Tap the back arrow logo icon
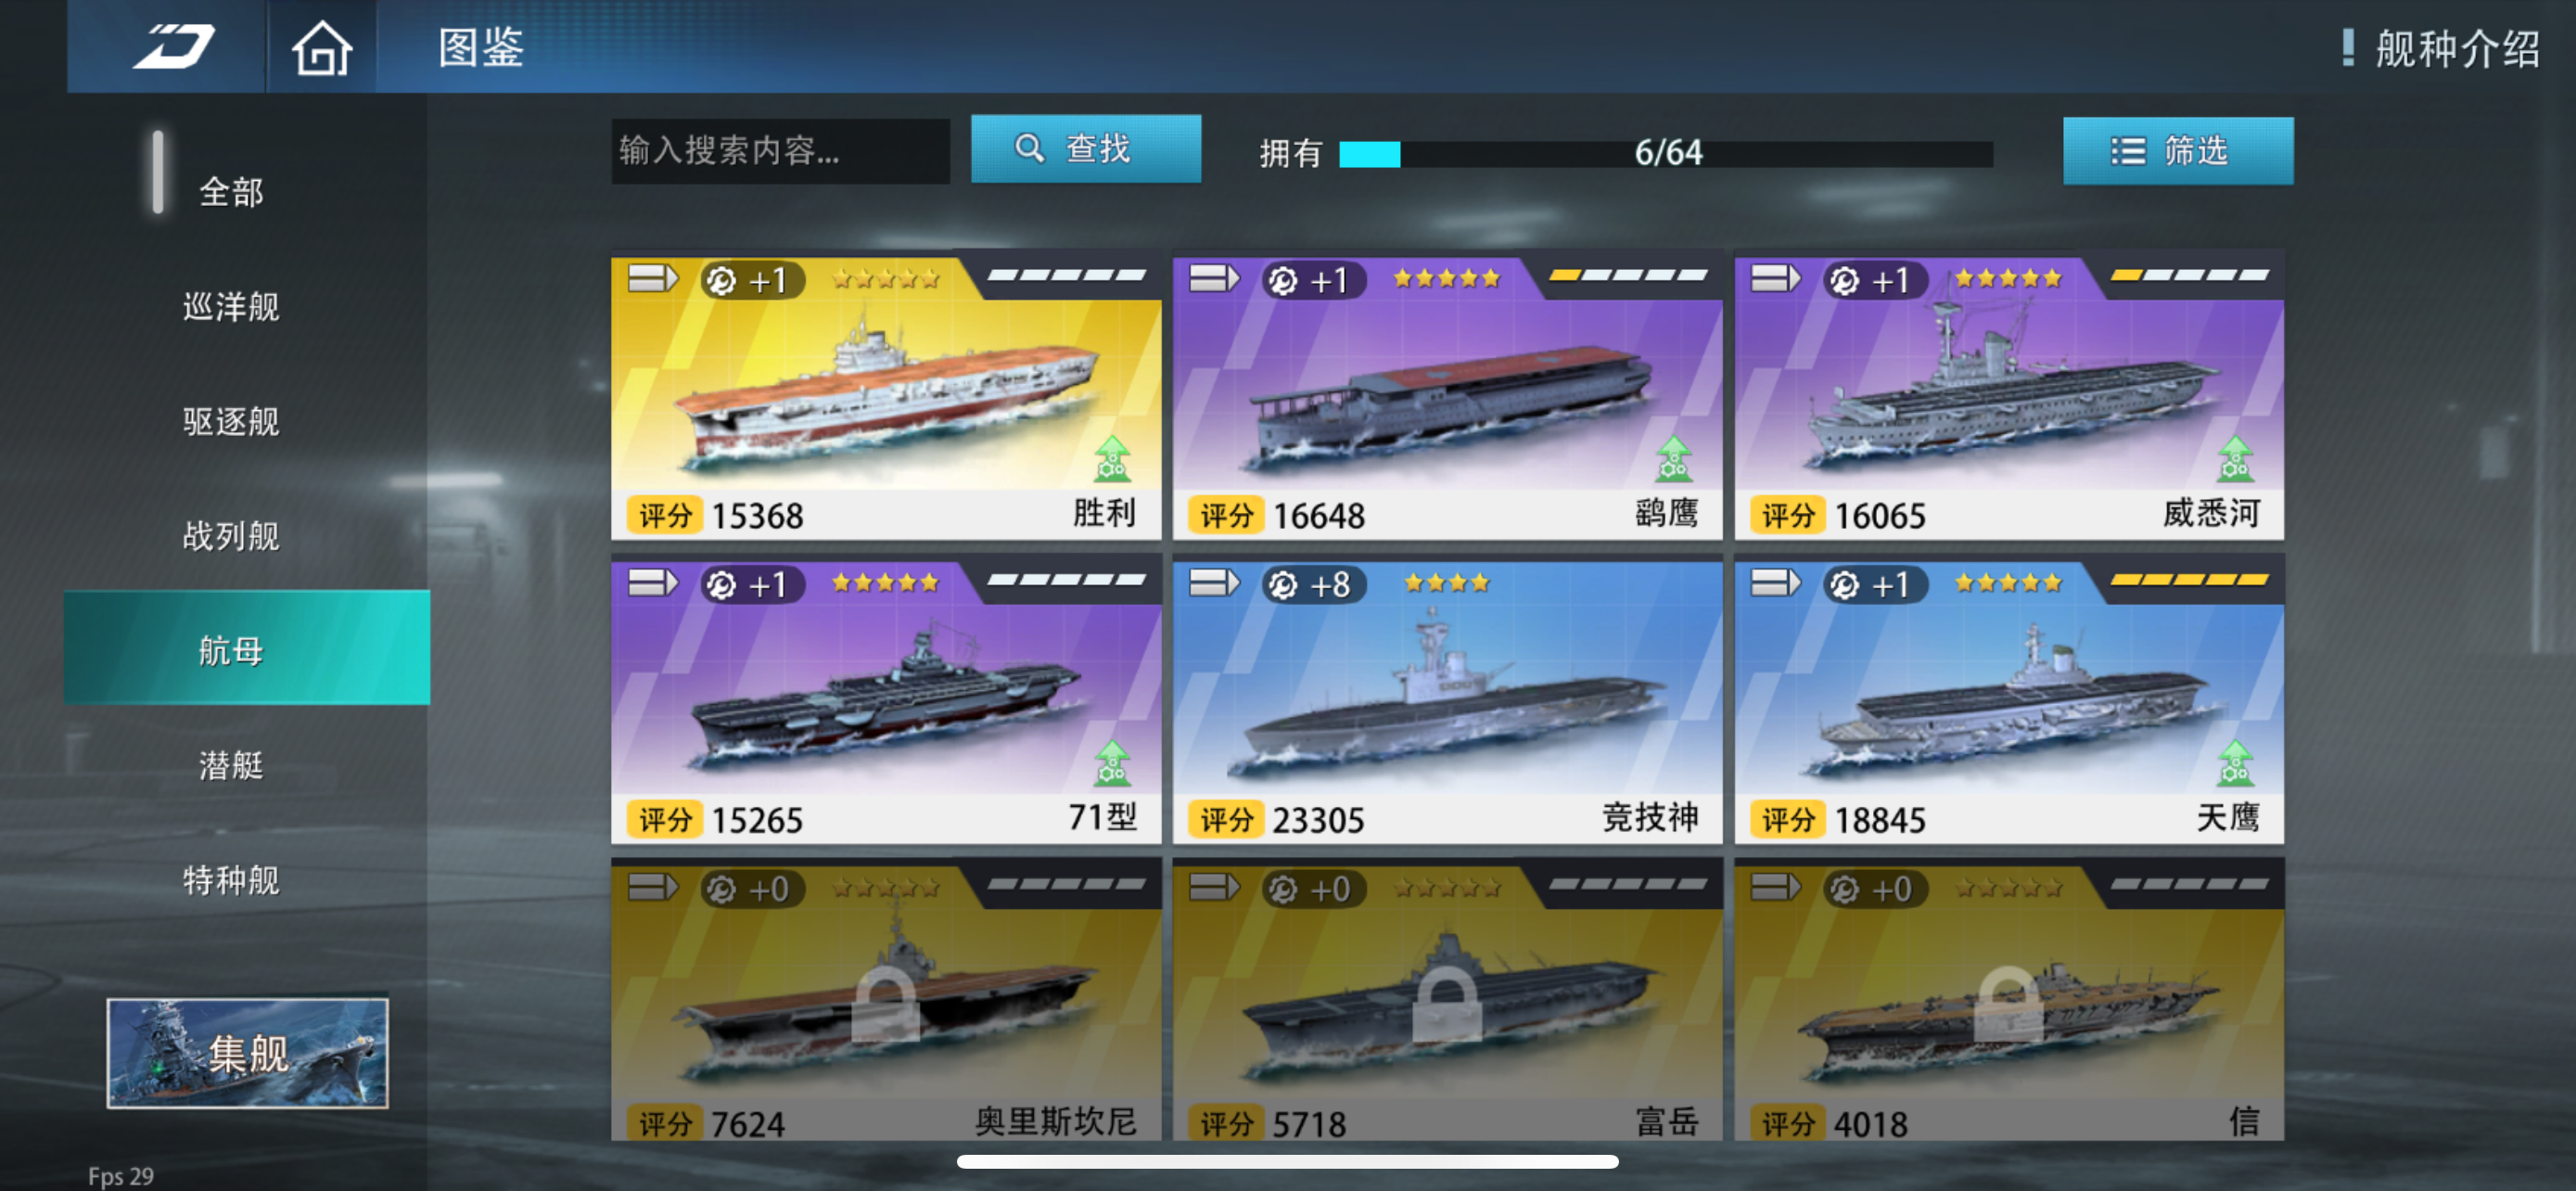The height and width of the screenshot is (1191, 2576). pyautogui.click(x=174, y=47)
